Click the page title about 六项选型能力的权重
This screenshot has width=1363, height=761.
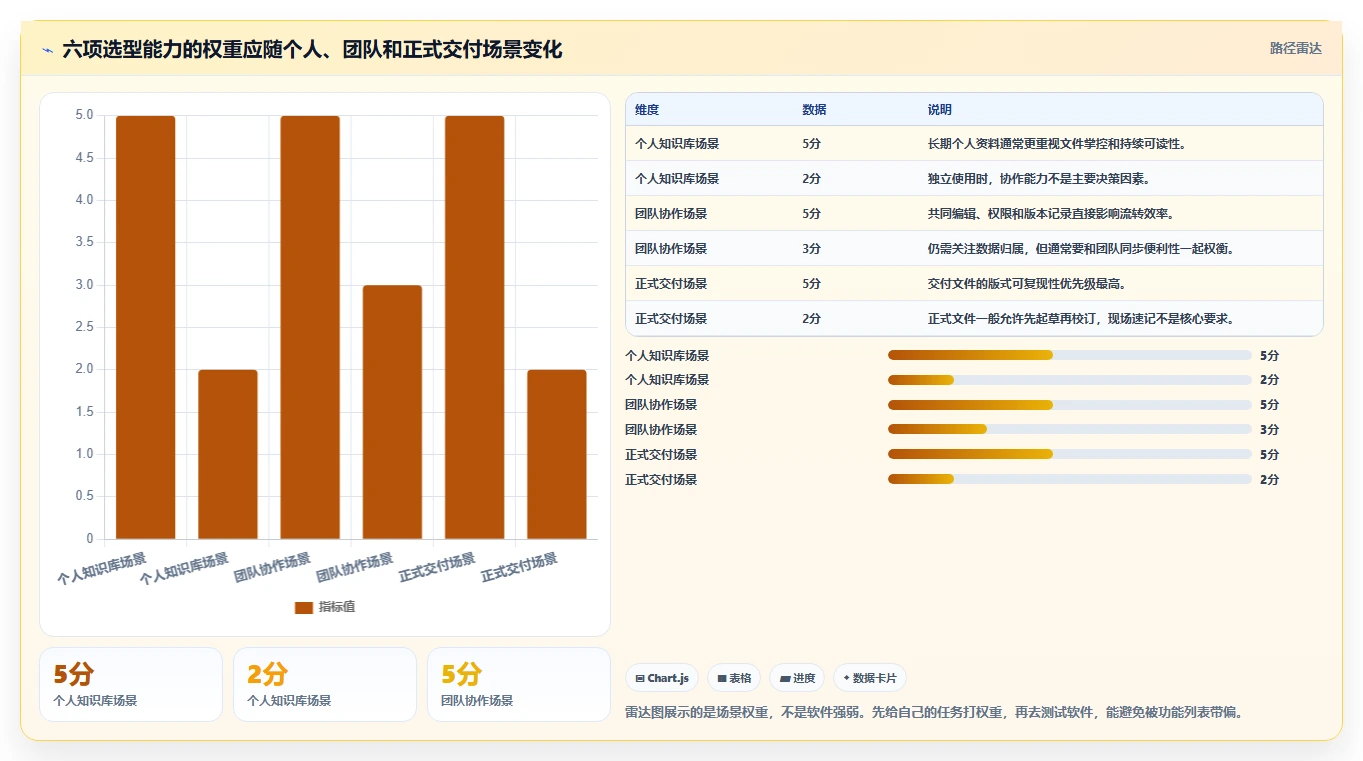point(312,49)
